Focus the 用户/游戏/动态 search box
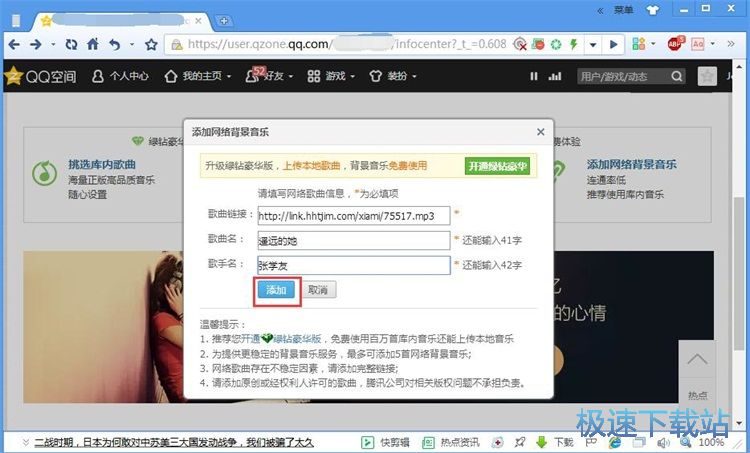Viewport: 750px width, 453px height. pos(623,76)
